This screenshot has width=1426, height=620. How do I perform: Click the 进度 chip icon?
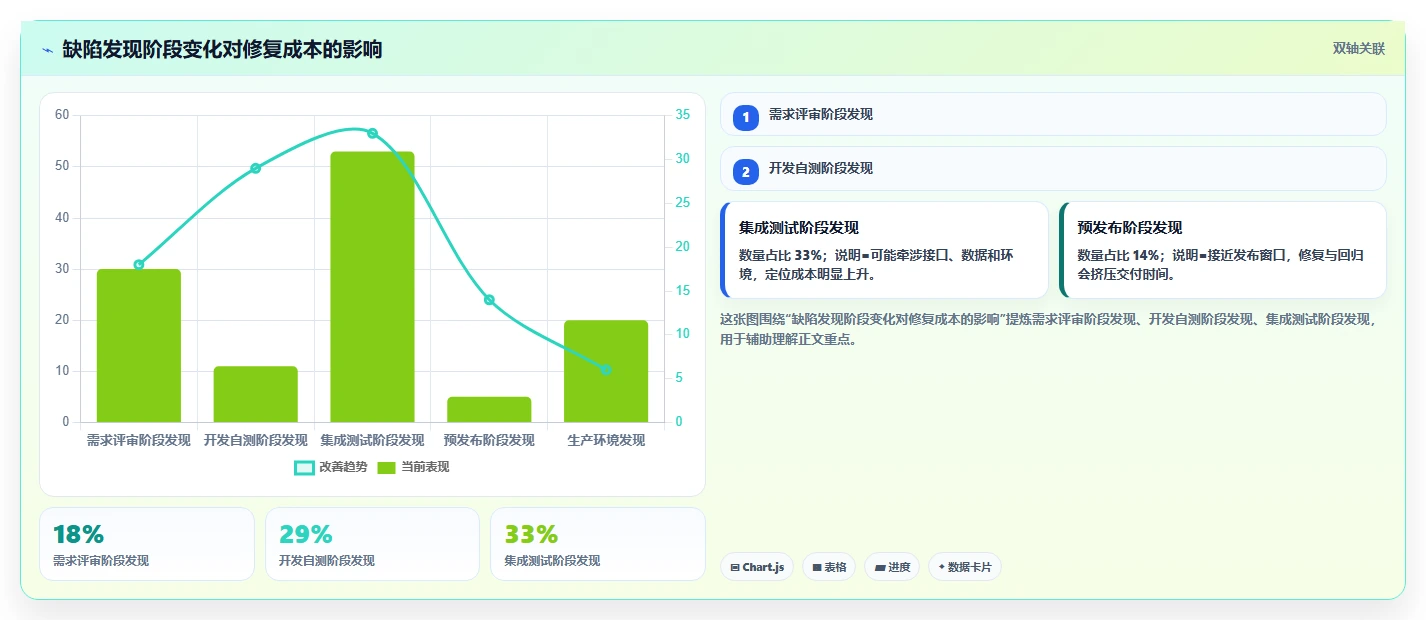[879, 567]
